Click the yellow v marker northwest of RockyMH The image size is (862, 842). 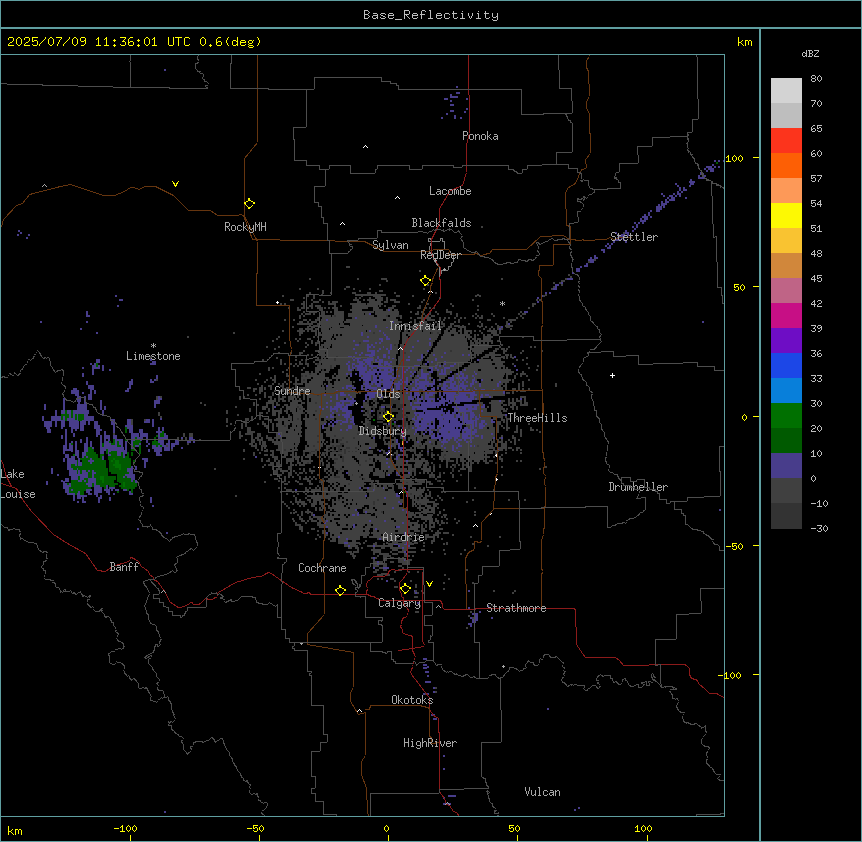coord(175,184)
